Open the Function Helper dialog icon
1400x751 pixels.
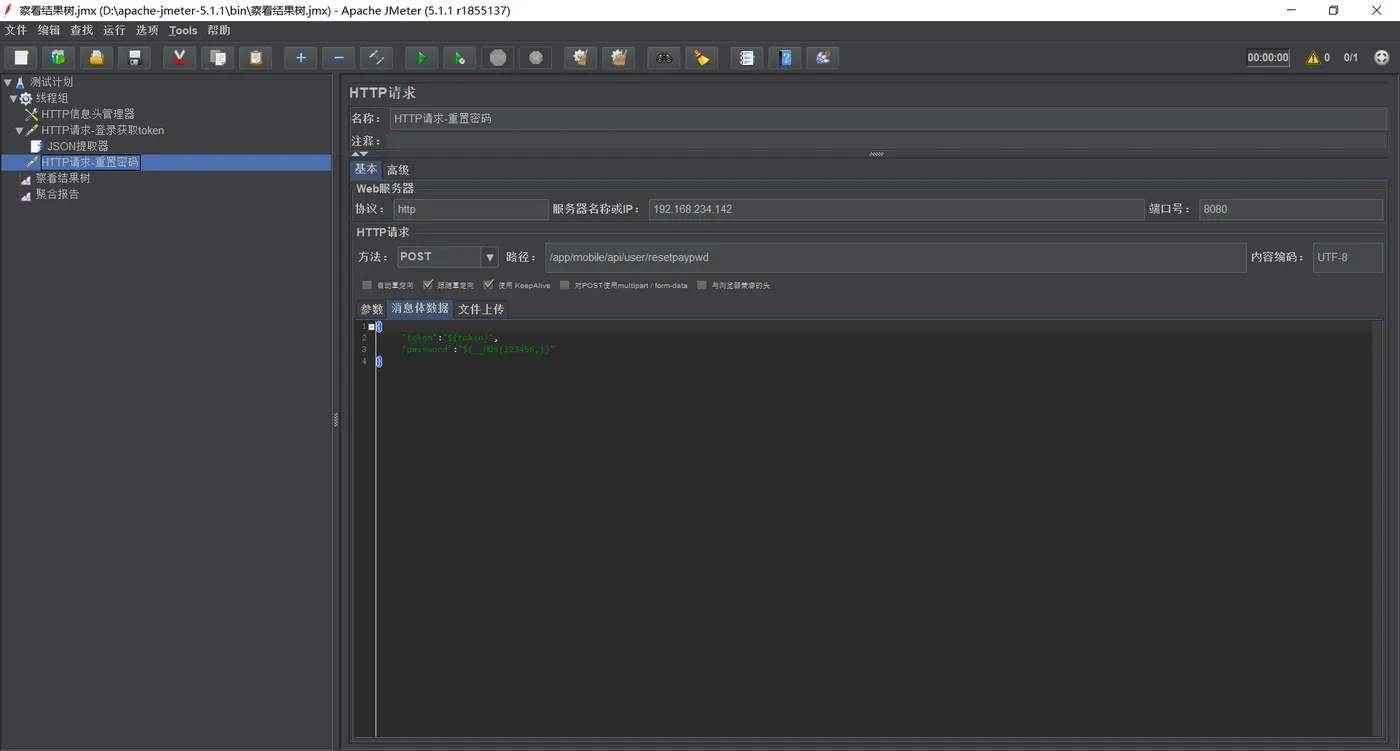tap(746, 58)
